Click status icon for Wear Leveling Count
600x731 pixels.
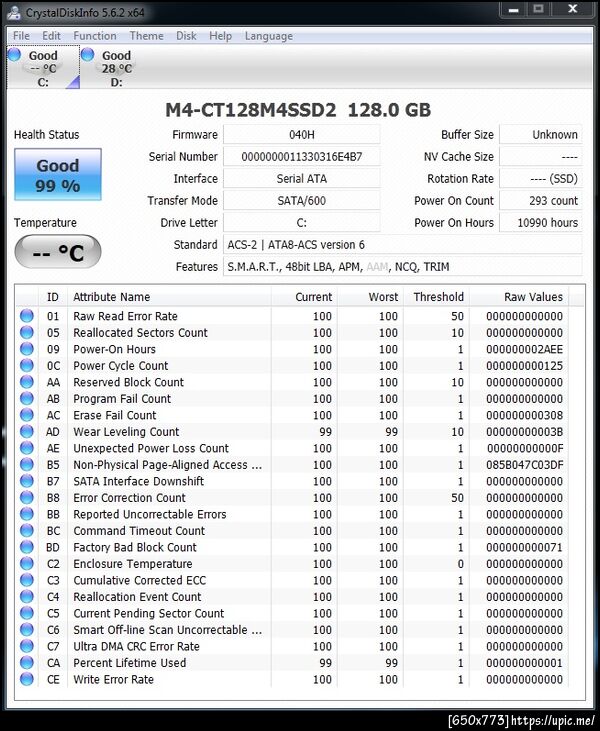(27, 432)
